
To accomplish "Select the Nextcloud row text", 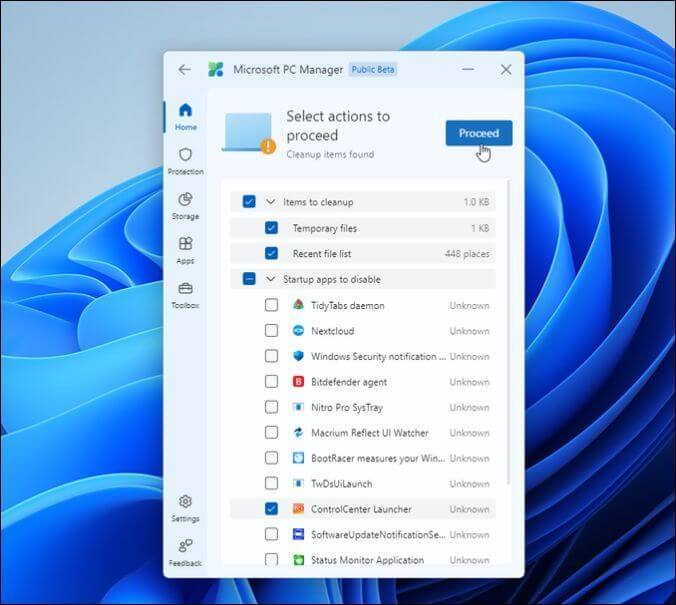I will coord(332,331).
